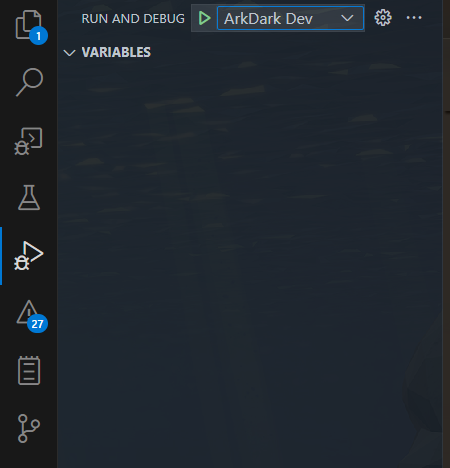Open the Testing flask view

[29, 198]
